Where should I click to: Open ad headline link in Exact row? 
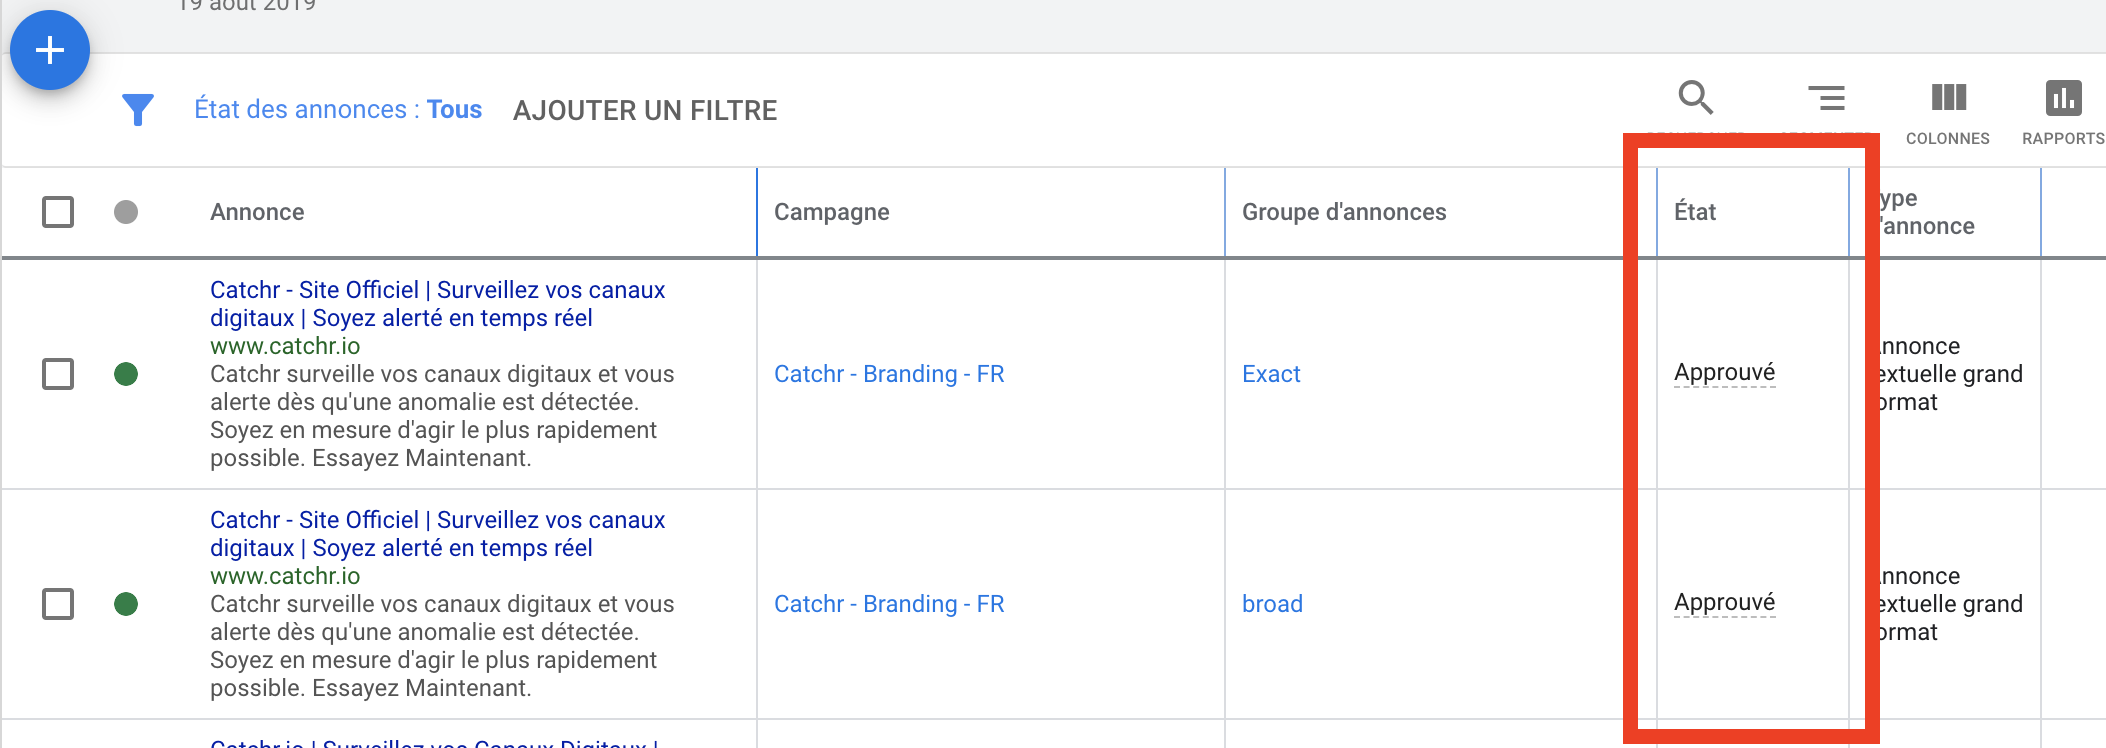pos(437,304)
